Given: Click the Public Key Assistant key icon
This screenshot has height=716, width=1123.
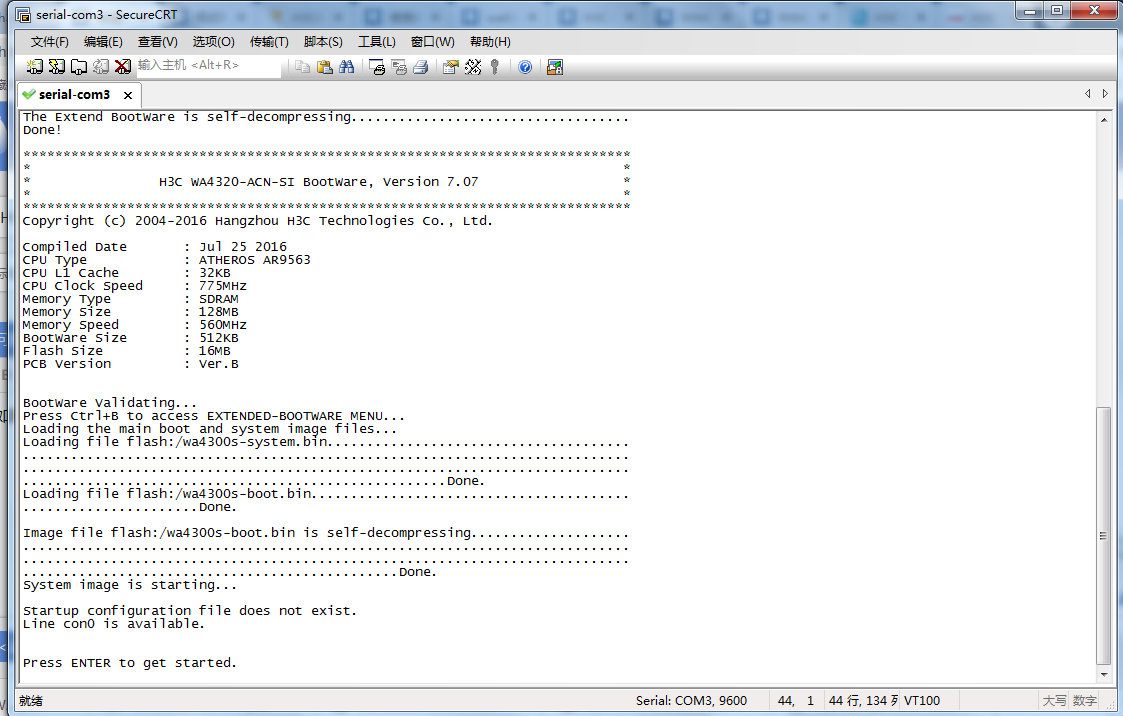Looking at the screenshot, I should point(494,67).
